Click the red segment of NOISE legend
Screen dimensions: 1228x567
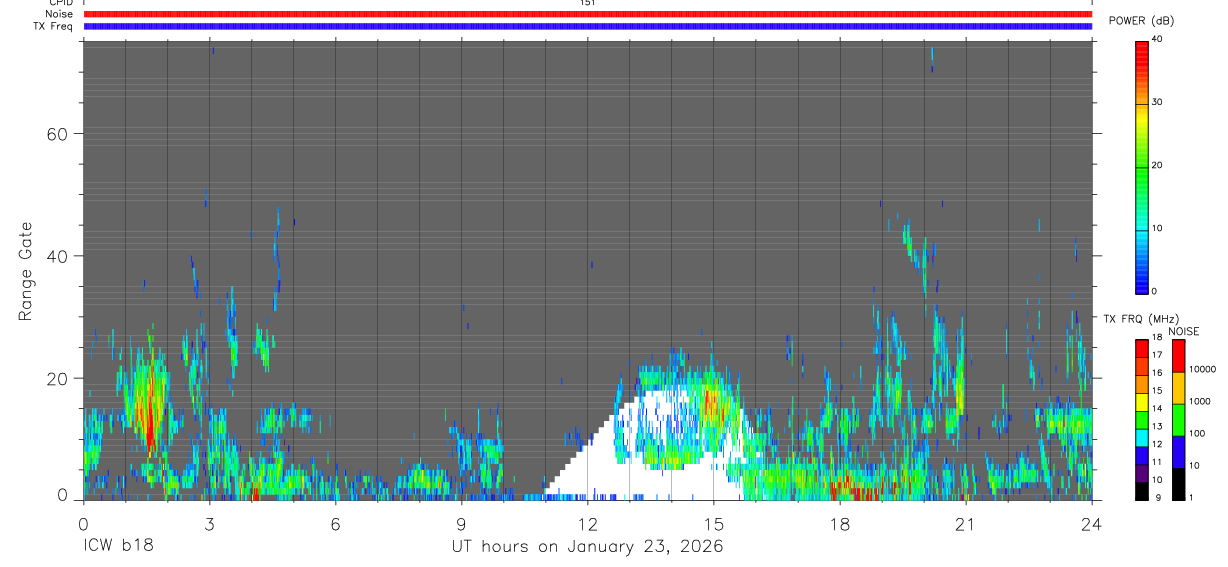click(x=1178, y=356)
